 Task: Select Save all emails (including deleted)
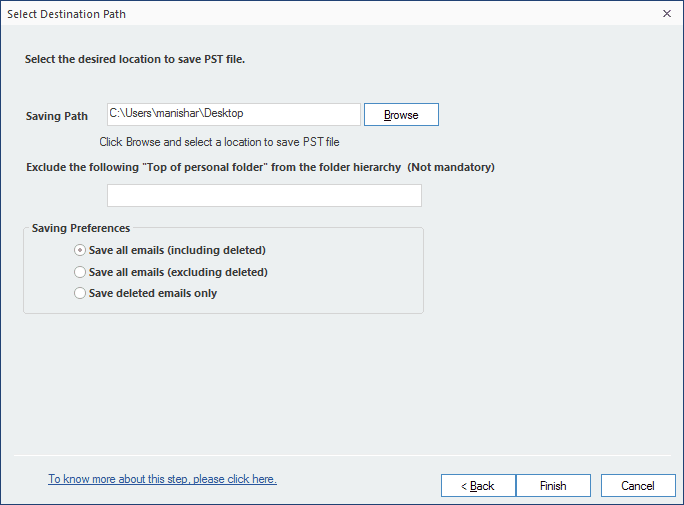[80, 250]
